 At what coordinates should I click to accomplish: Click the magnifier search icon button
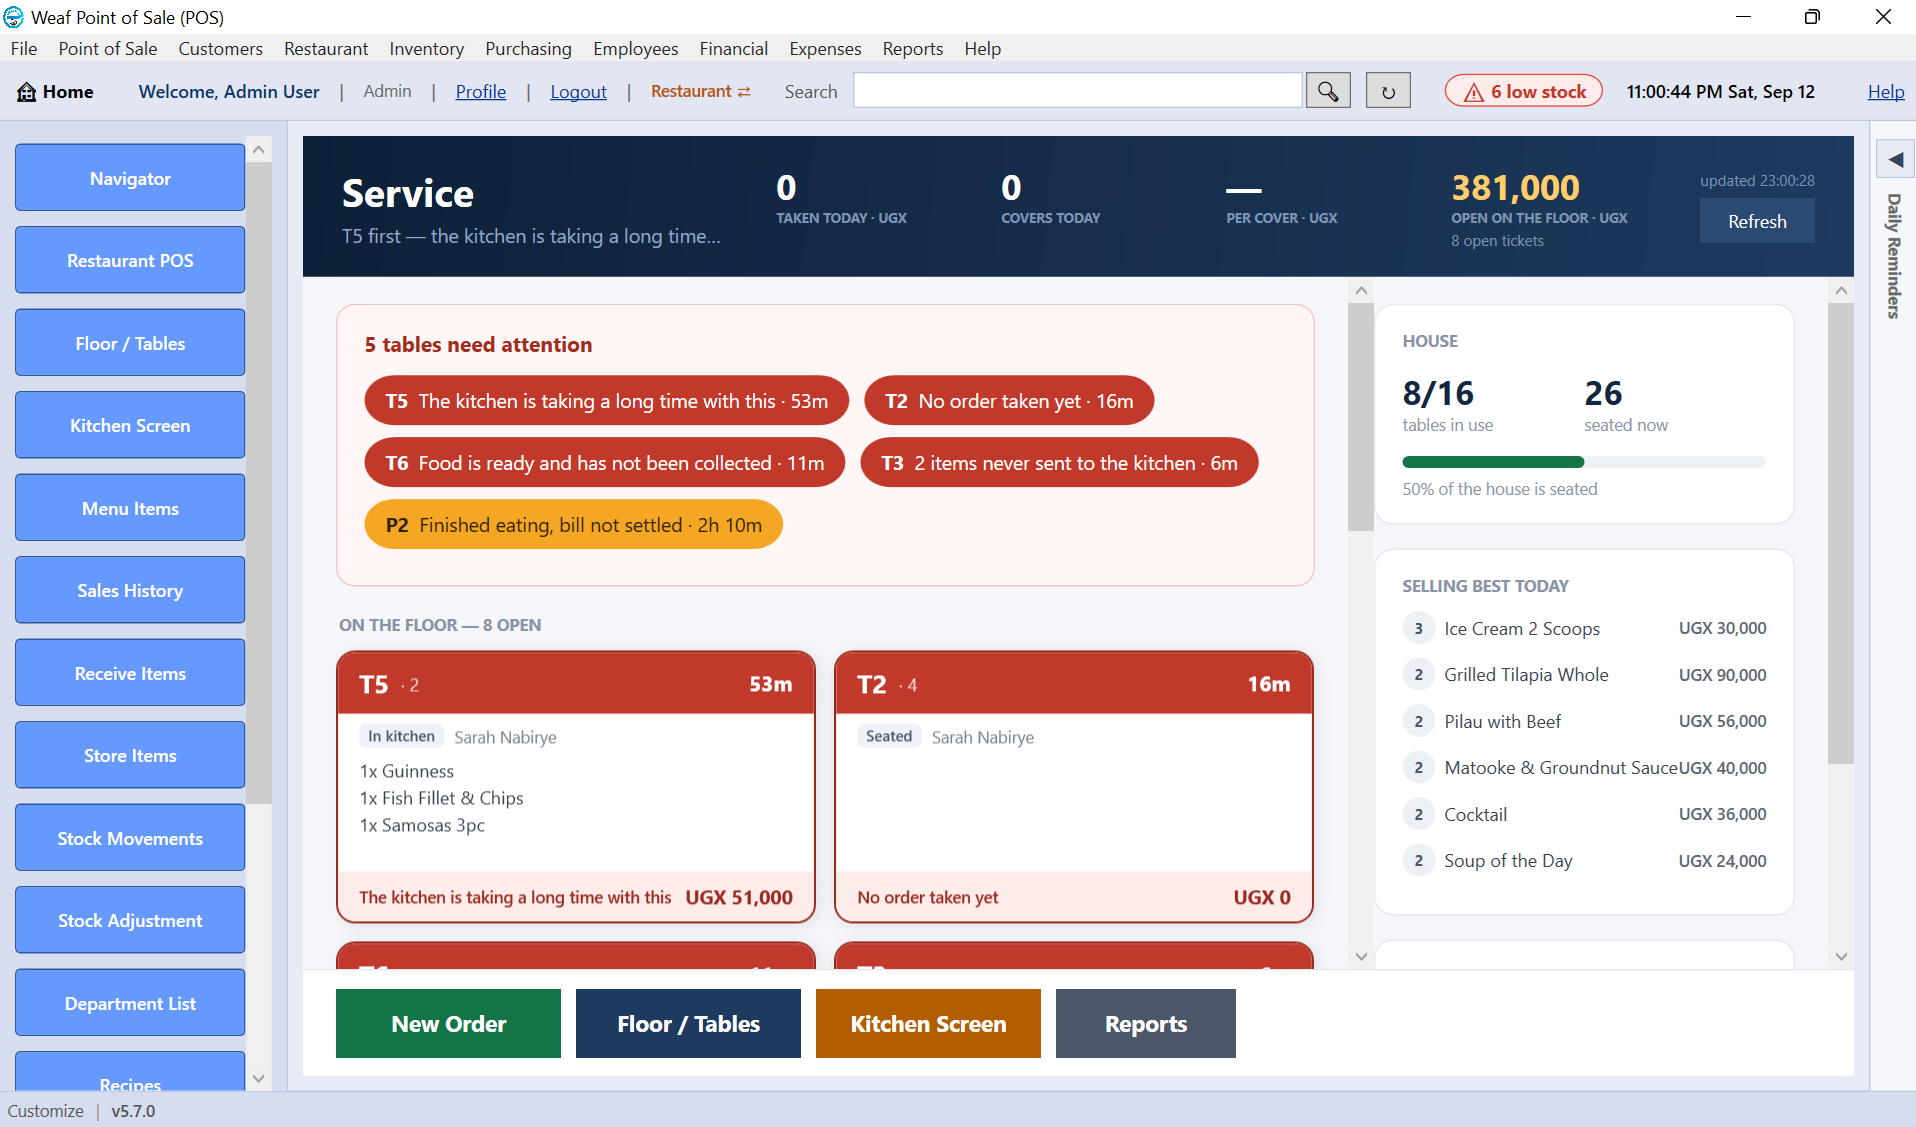1328,91
